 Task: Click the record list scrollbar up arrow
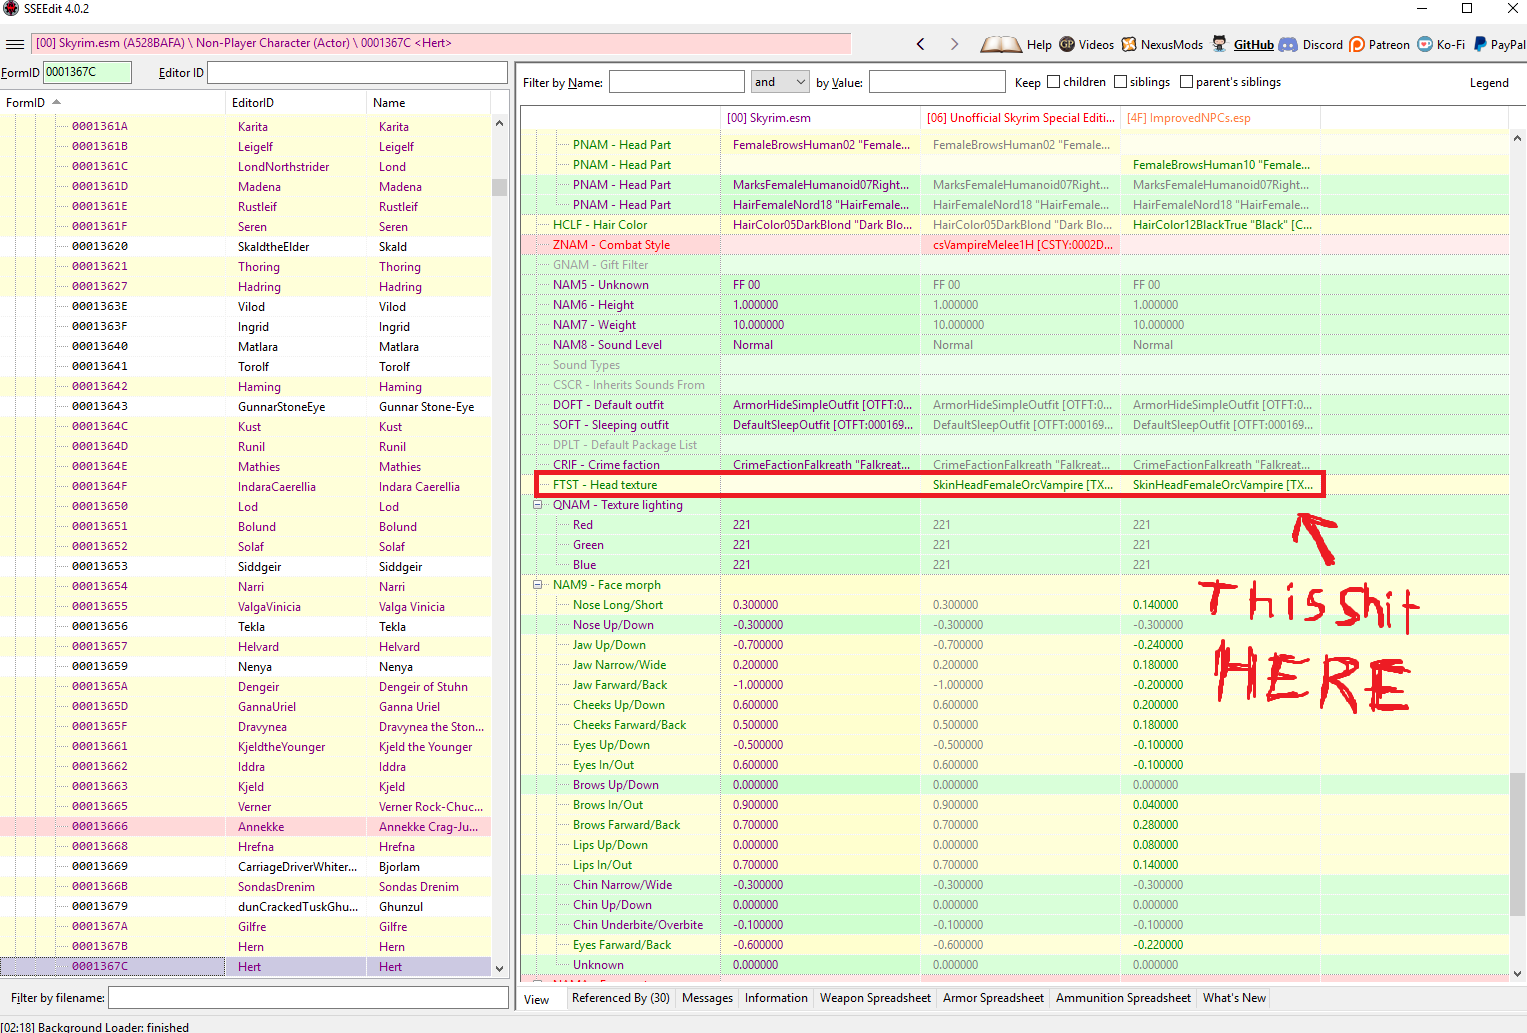click(499, 124)
